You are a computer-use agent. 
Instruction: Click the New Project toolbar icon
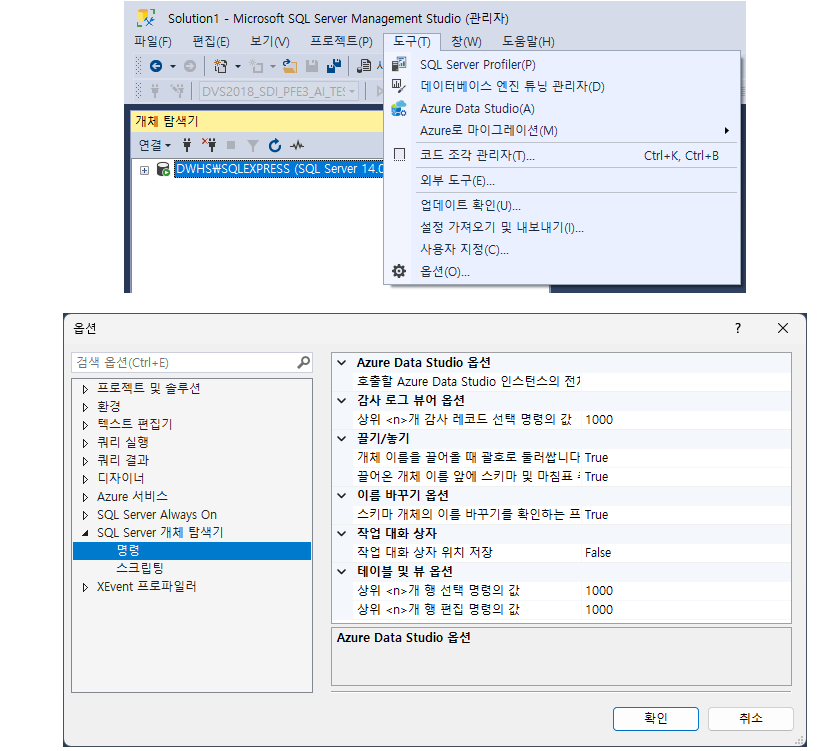(220, 66)
